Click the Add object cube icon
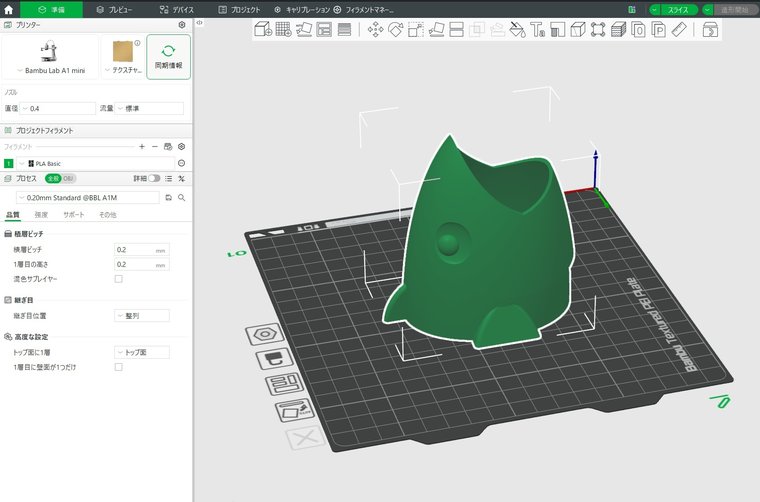This screenshot has height=502, width=760. click(263, 30)
